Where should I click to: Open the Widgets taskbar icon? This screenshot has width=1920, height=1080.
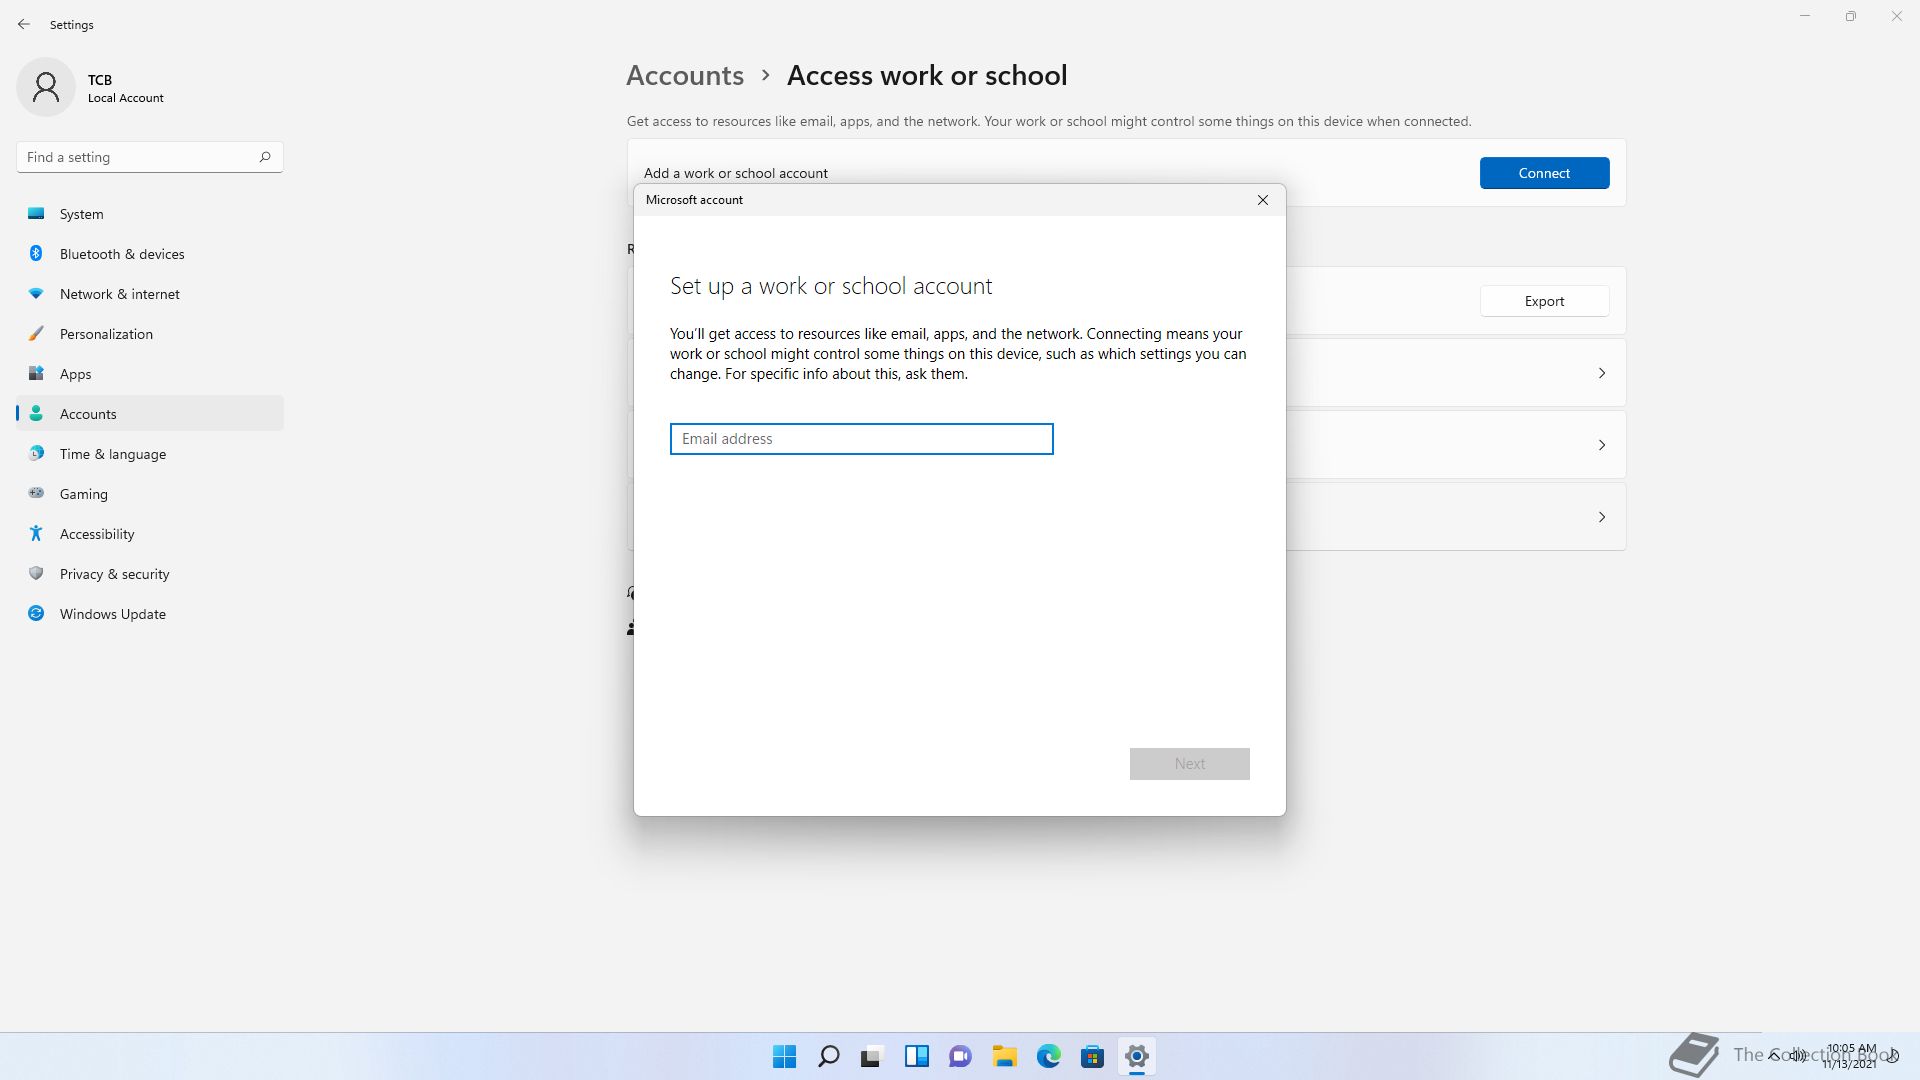pyautogui.click(x=917, y=1056)
